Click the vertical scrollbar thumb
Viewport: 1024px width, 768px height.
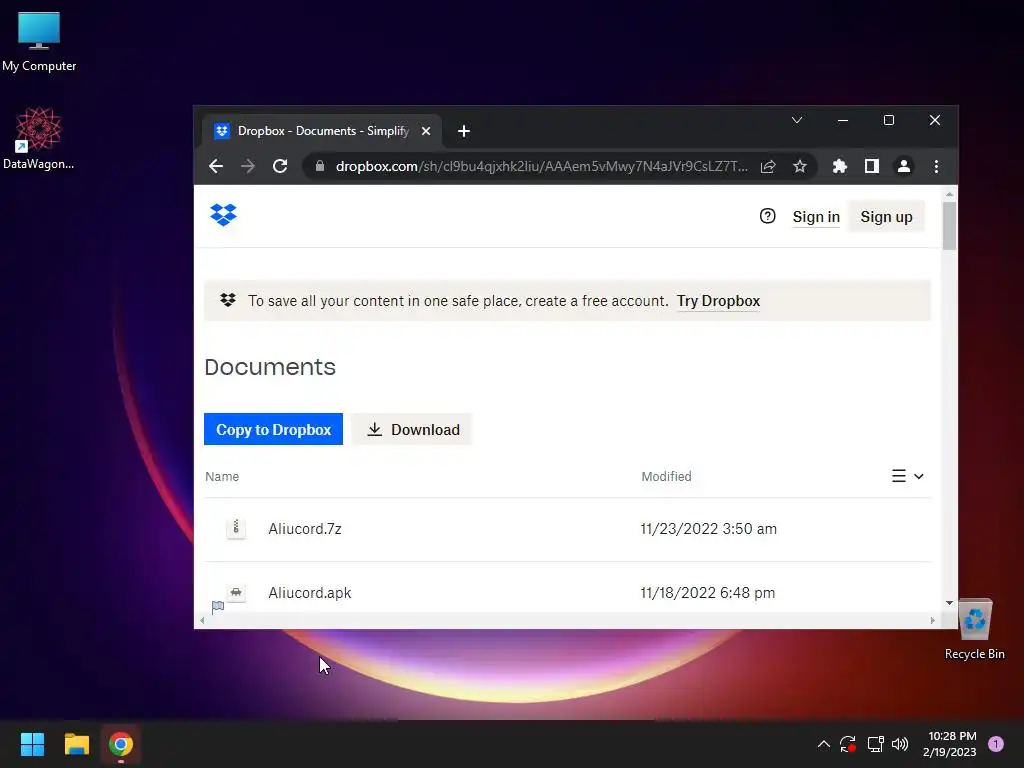point(950,225)
